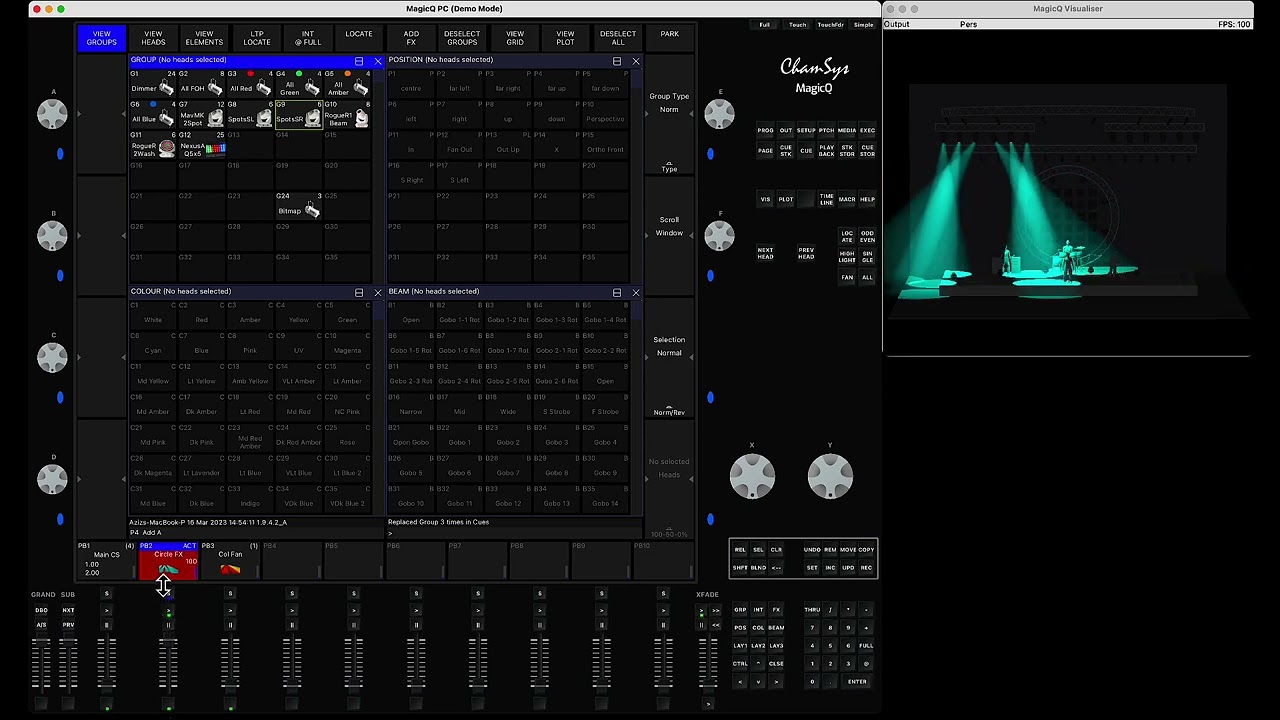The height and width of the screenshot is (720, 1280).
Task: Maximize the GROUP window
Action: coord(359,61)
